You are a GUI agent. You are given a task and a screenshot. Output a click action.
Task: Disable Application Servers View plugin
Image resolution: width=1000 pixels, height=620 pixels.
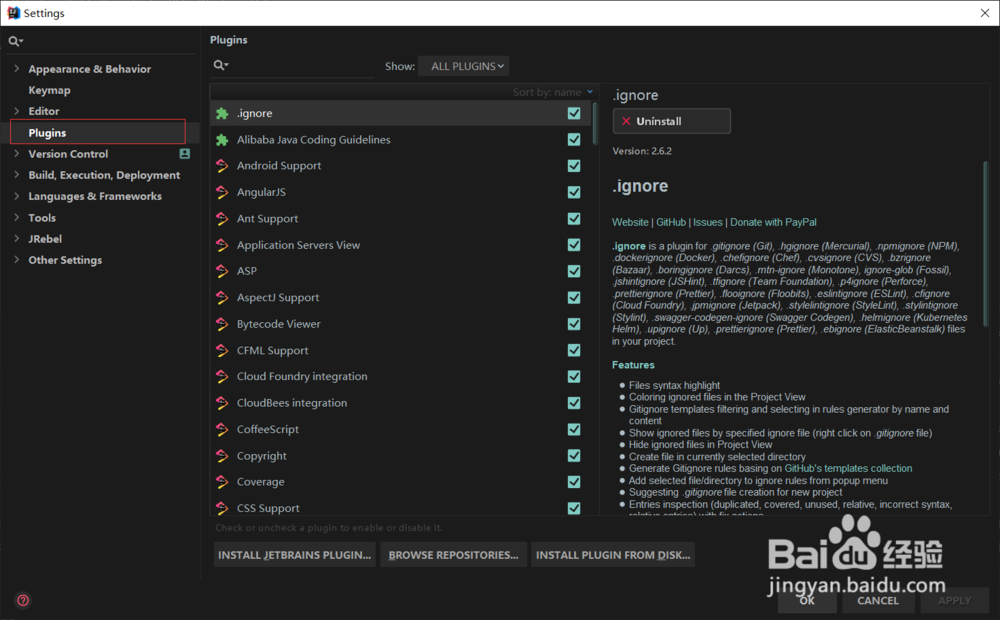click(574, 245)
